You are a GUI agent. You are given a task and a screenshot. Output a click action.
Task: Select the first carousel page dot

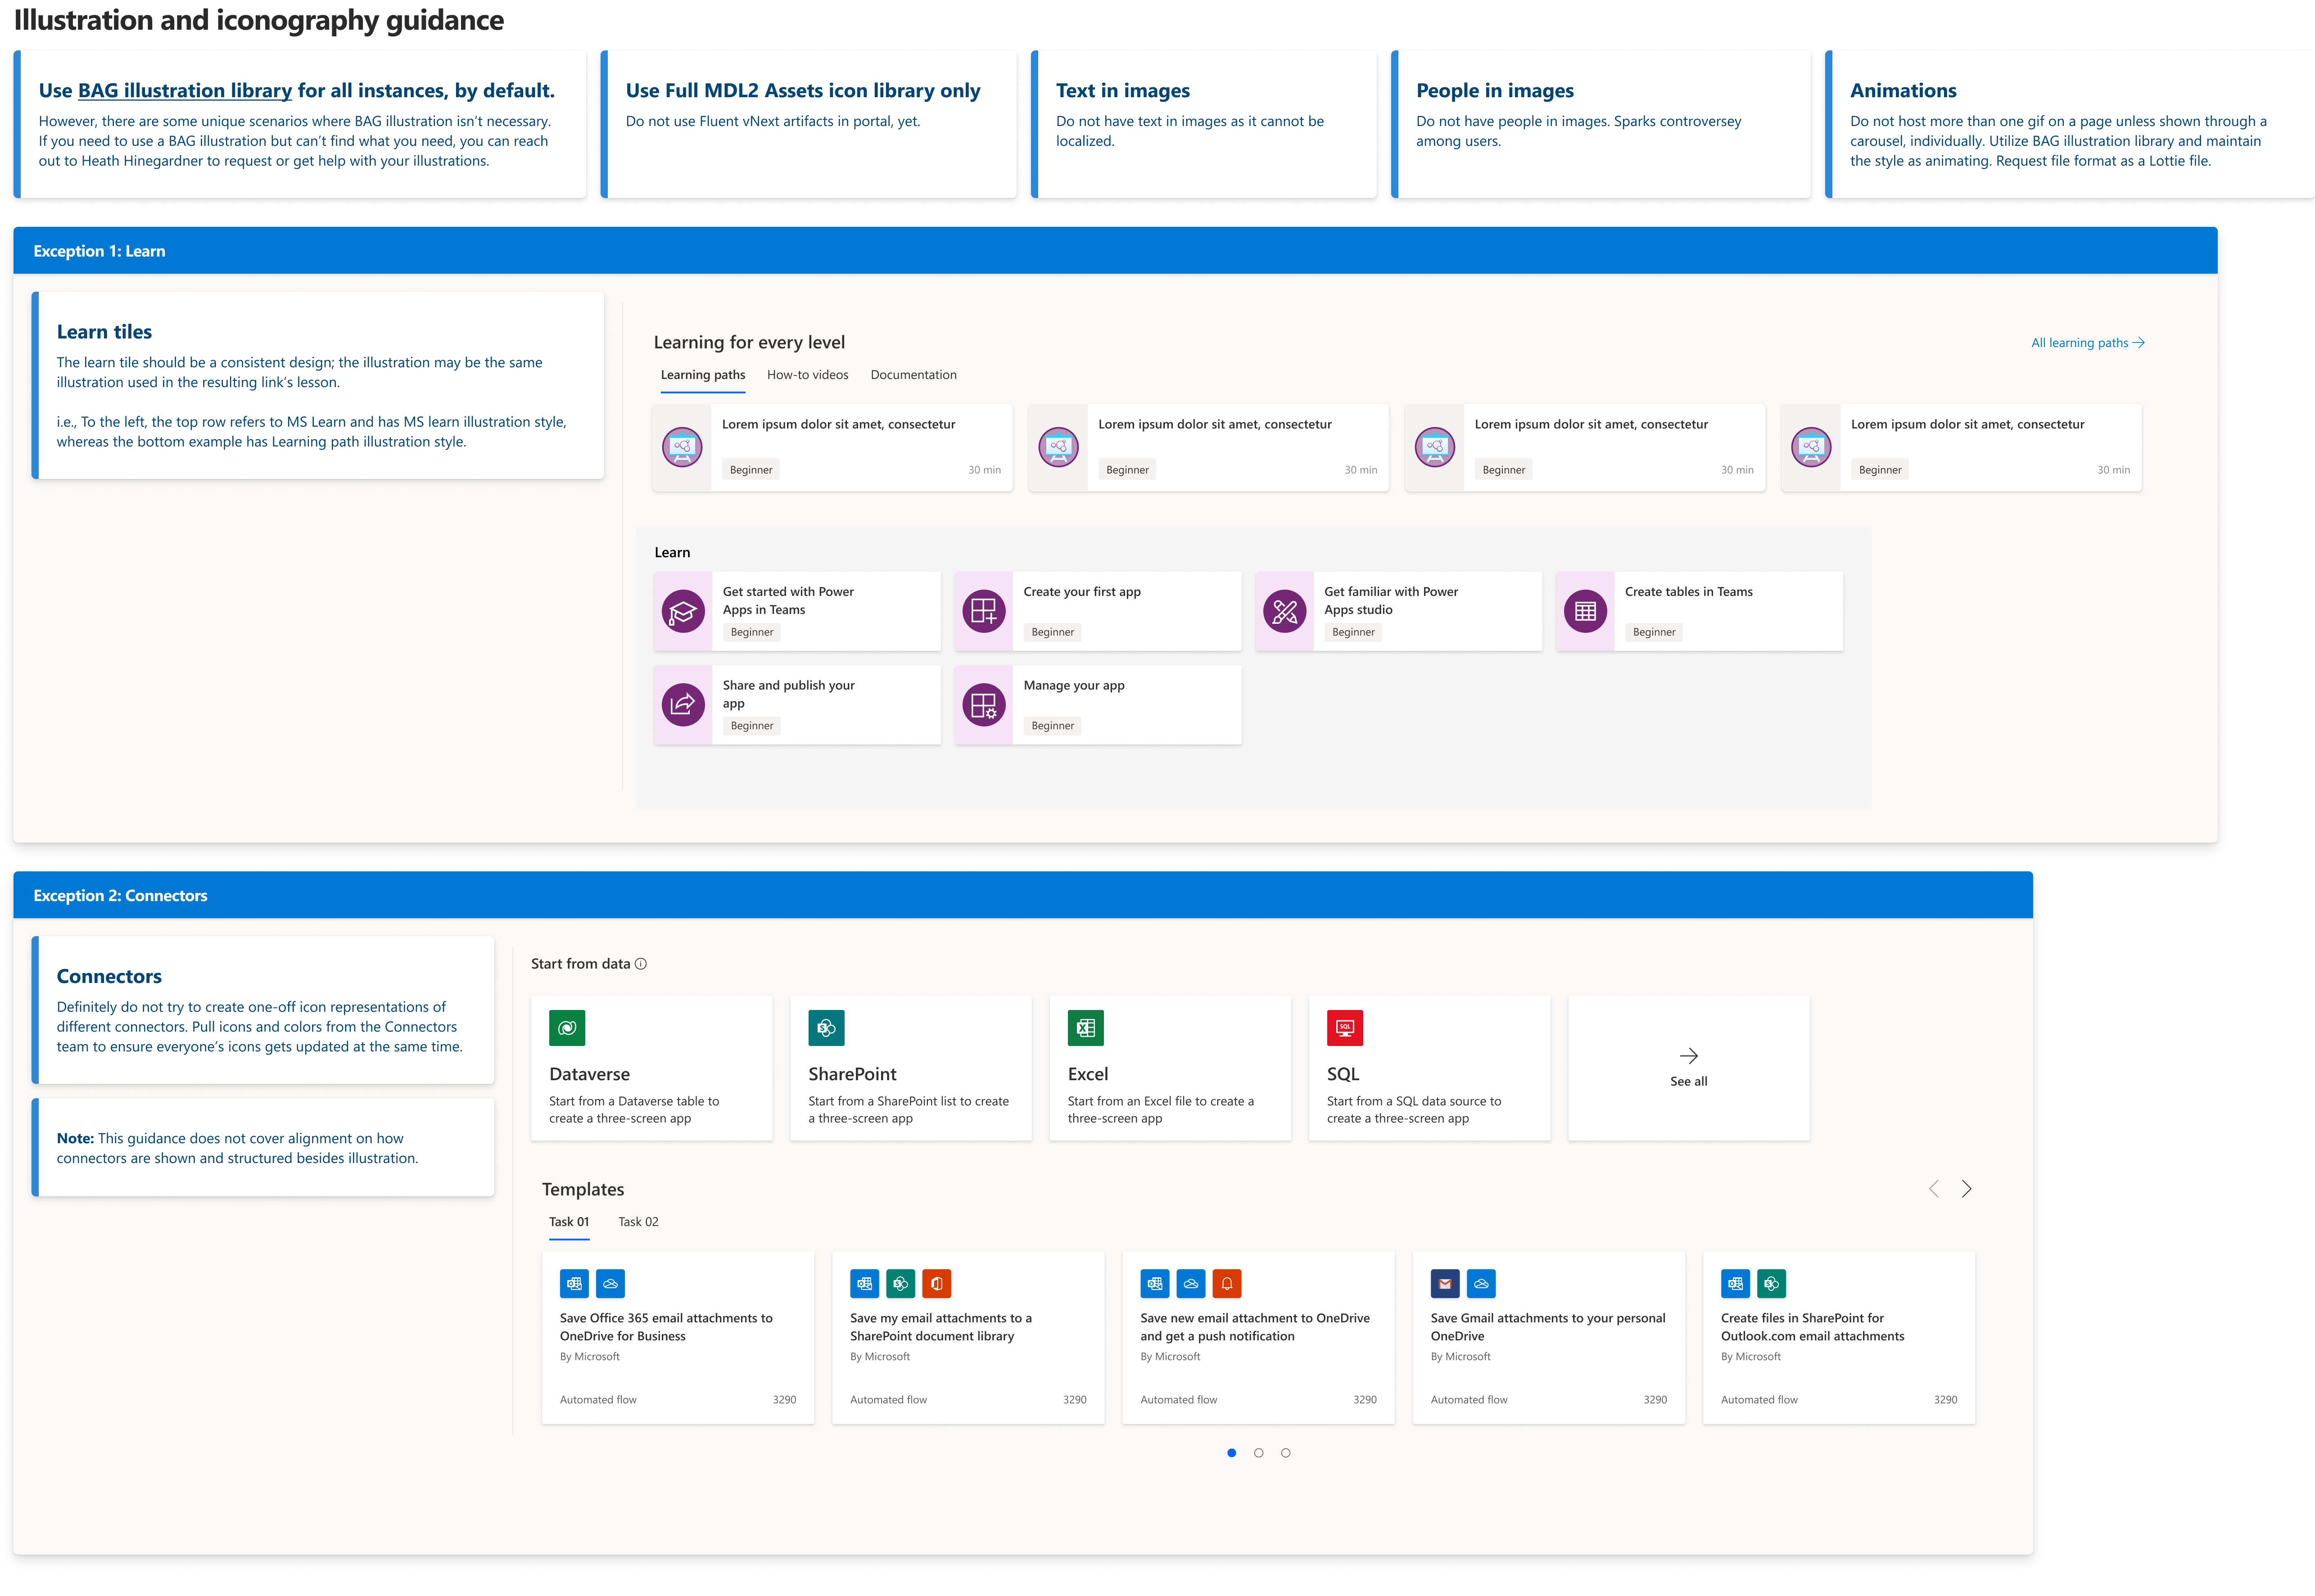[1231, 1453]
